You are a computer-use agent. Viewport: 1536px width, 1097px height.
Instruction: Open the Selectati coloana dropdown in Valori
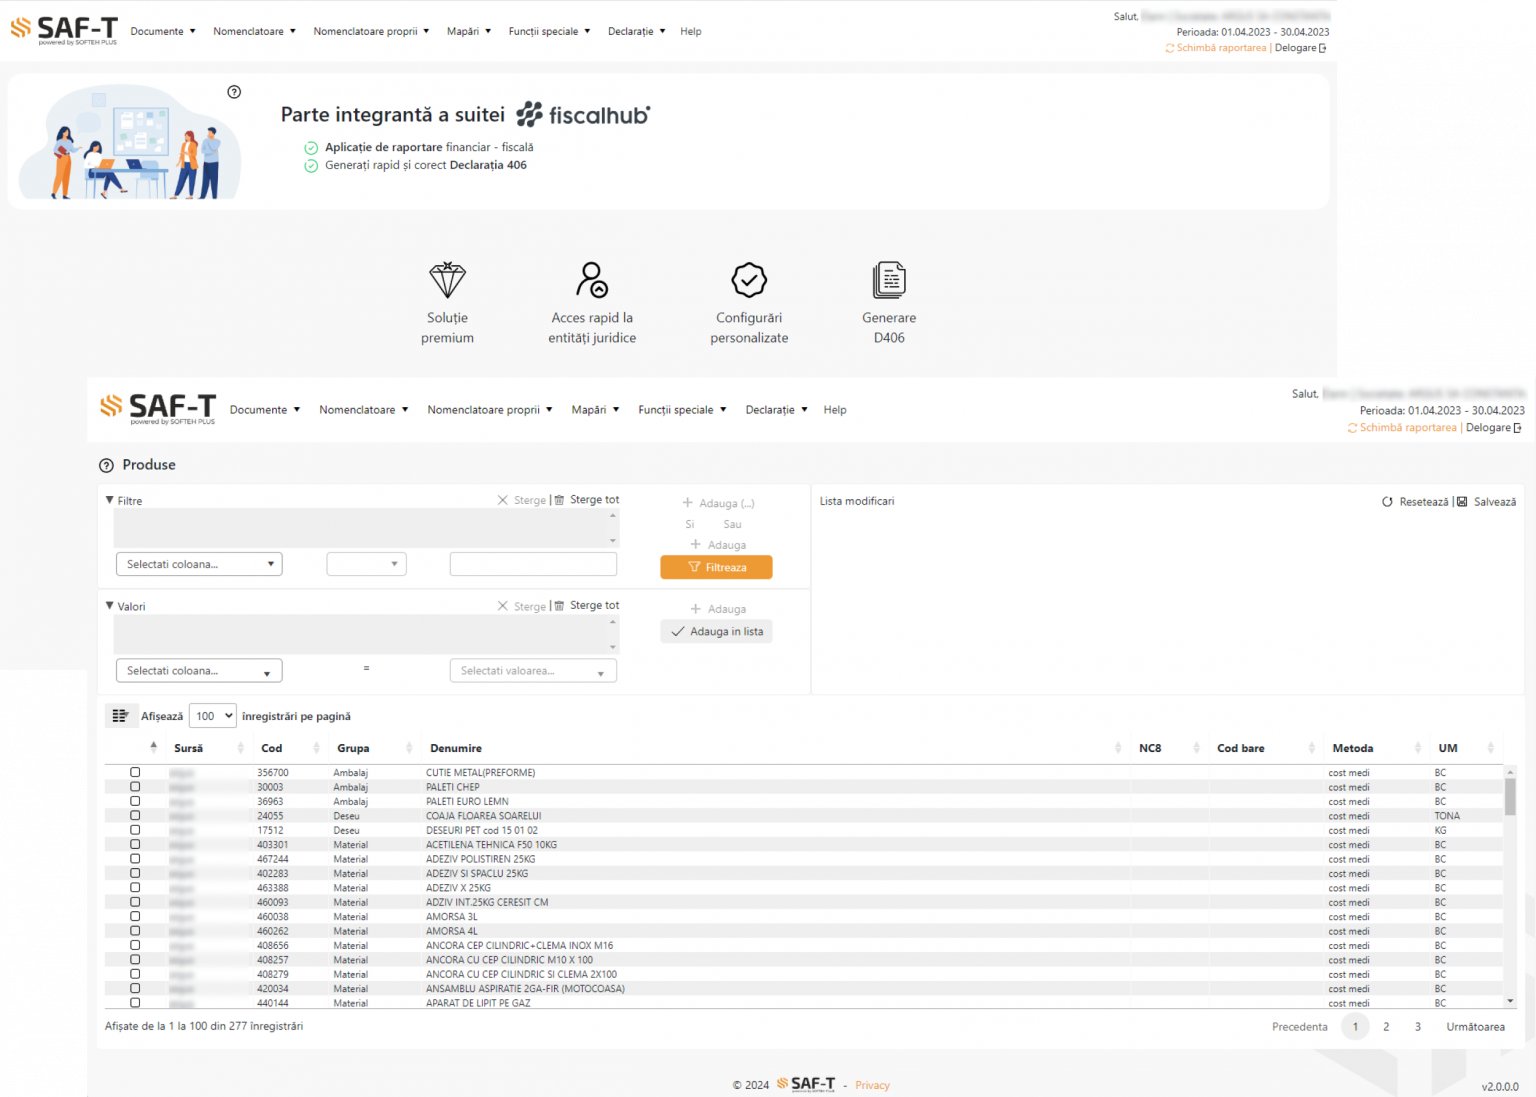(199, 670)
